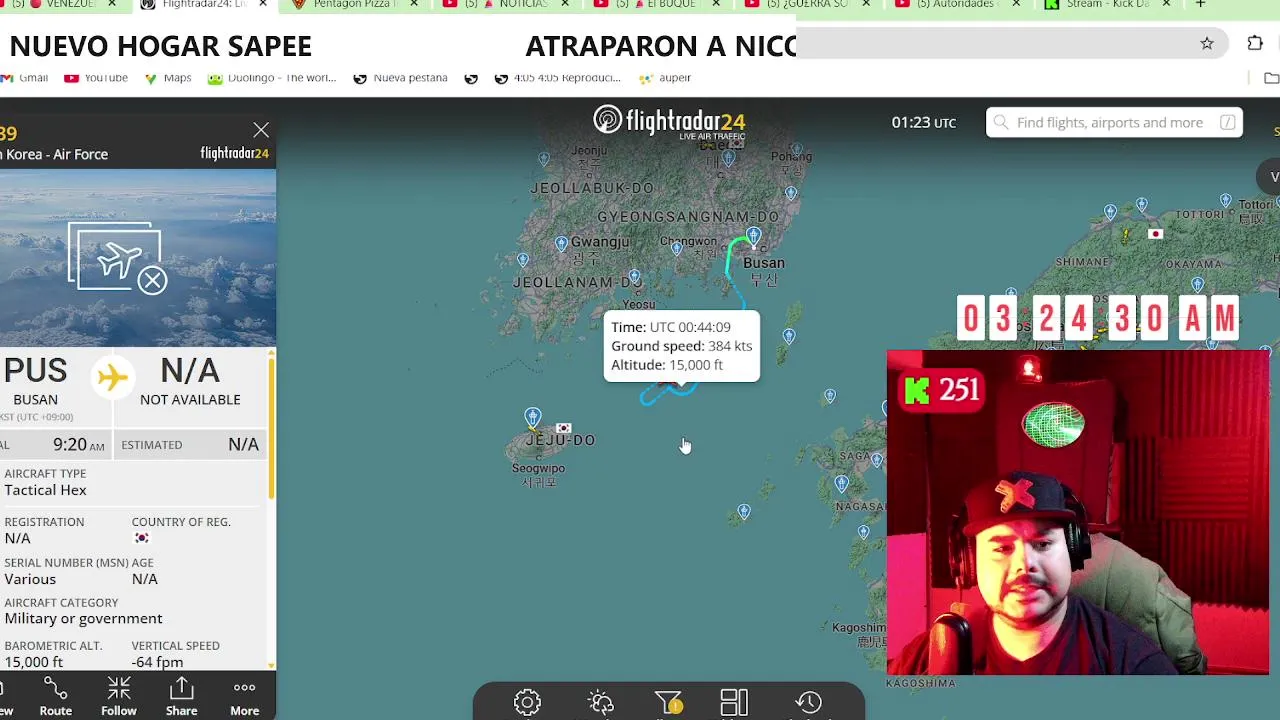Close the Flightradar24 browser tab
This screenshot has height=720, width=1280.
pos(263,4)
